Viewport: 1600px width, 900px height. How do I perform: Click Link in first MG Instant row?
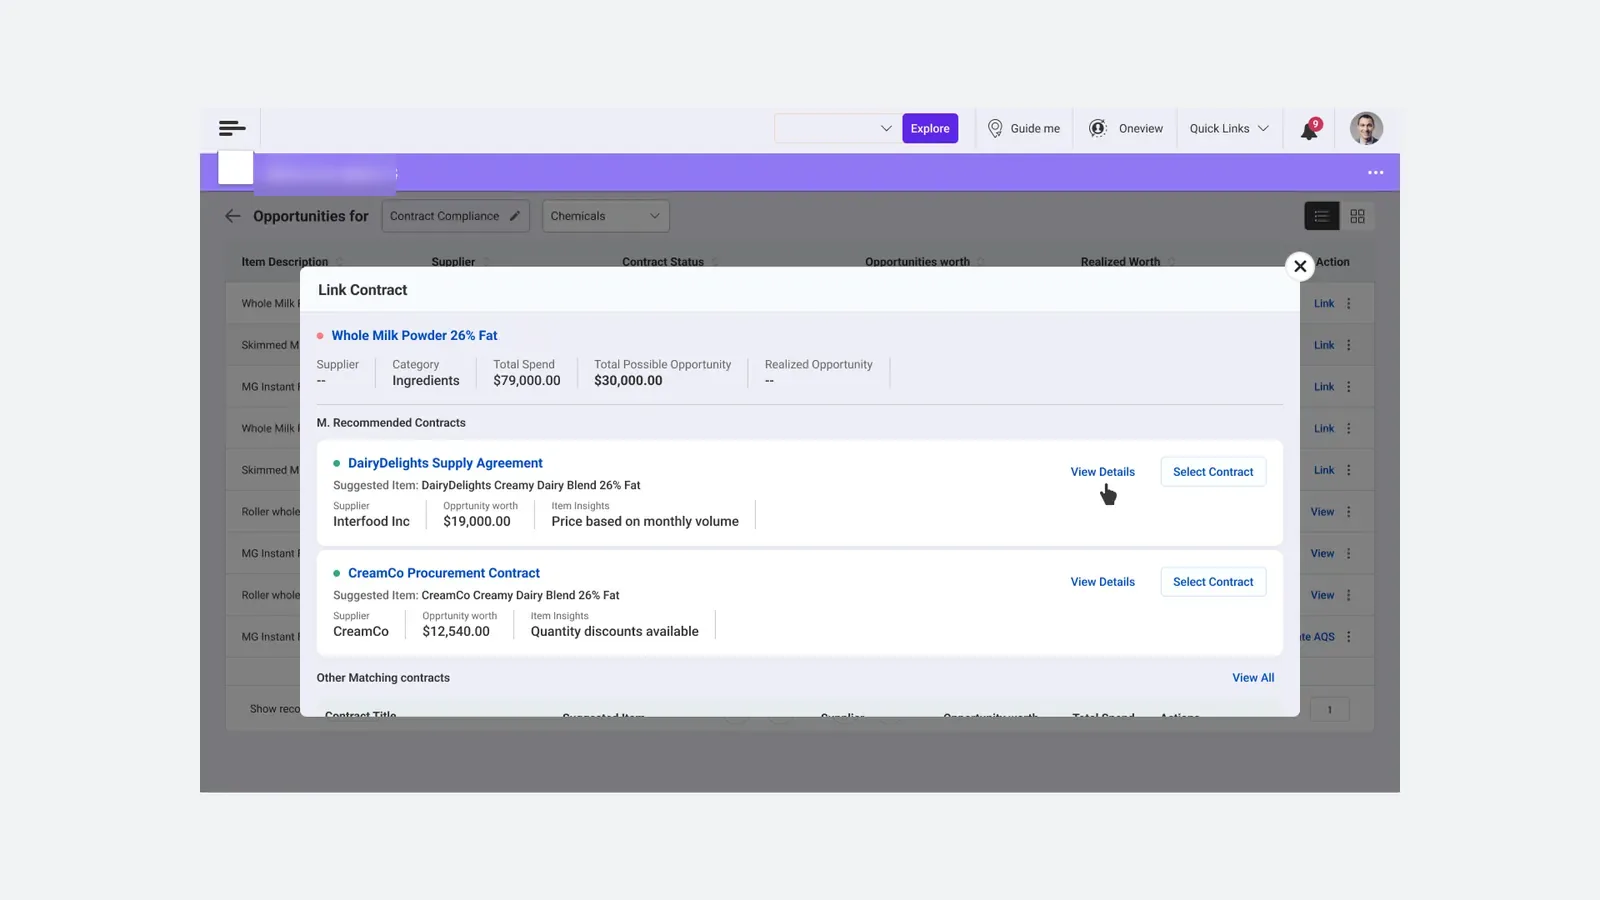click(x=1324, y=387)
